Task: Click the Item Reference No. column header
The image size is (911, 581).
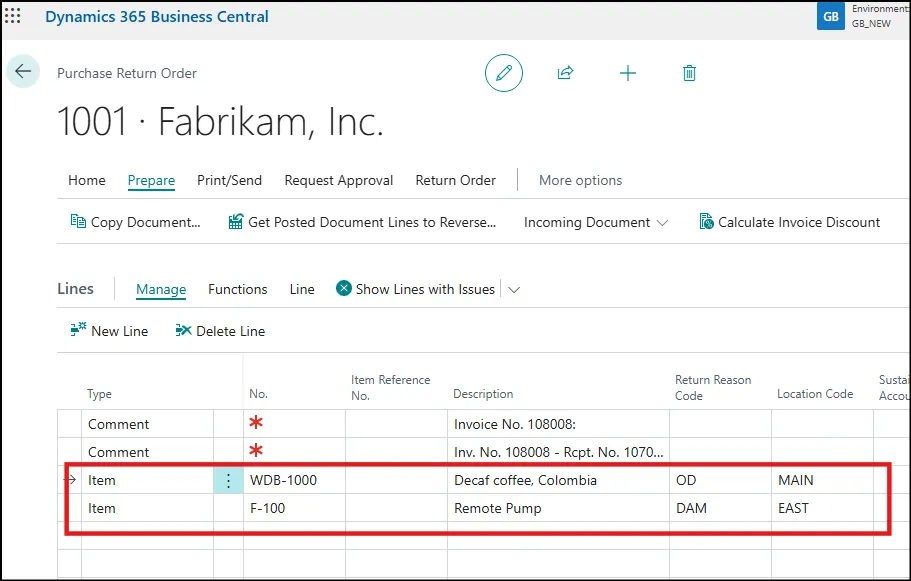Action: (390, 388)
